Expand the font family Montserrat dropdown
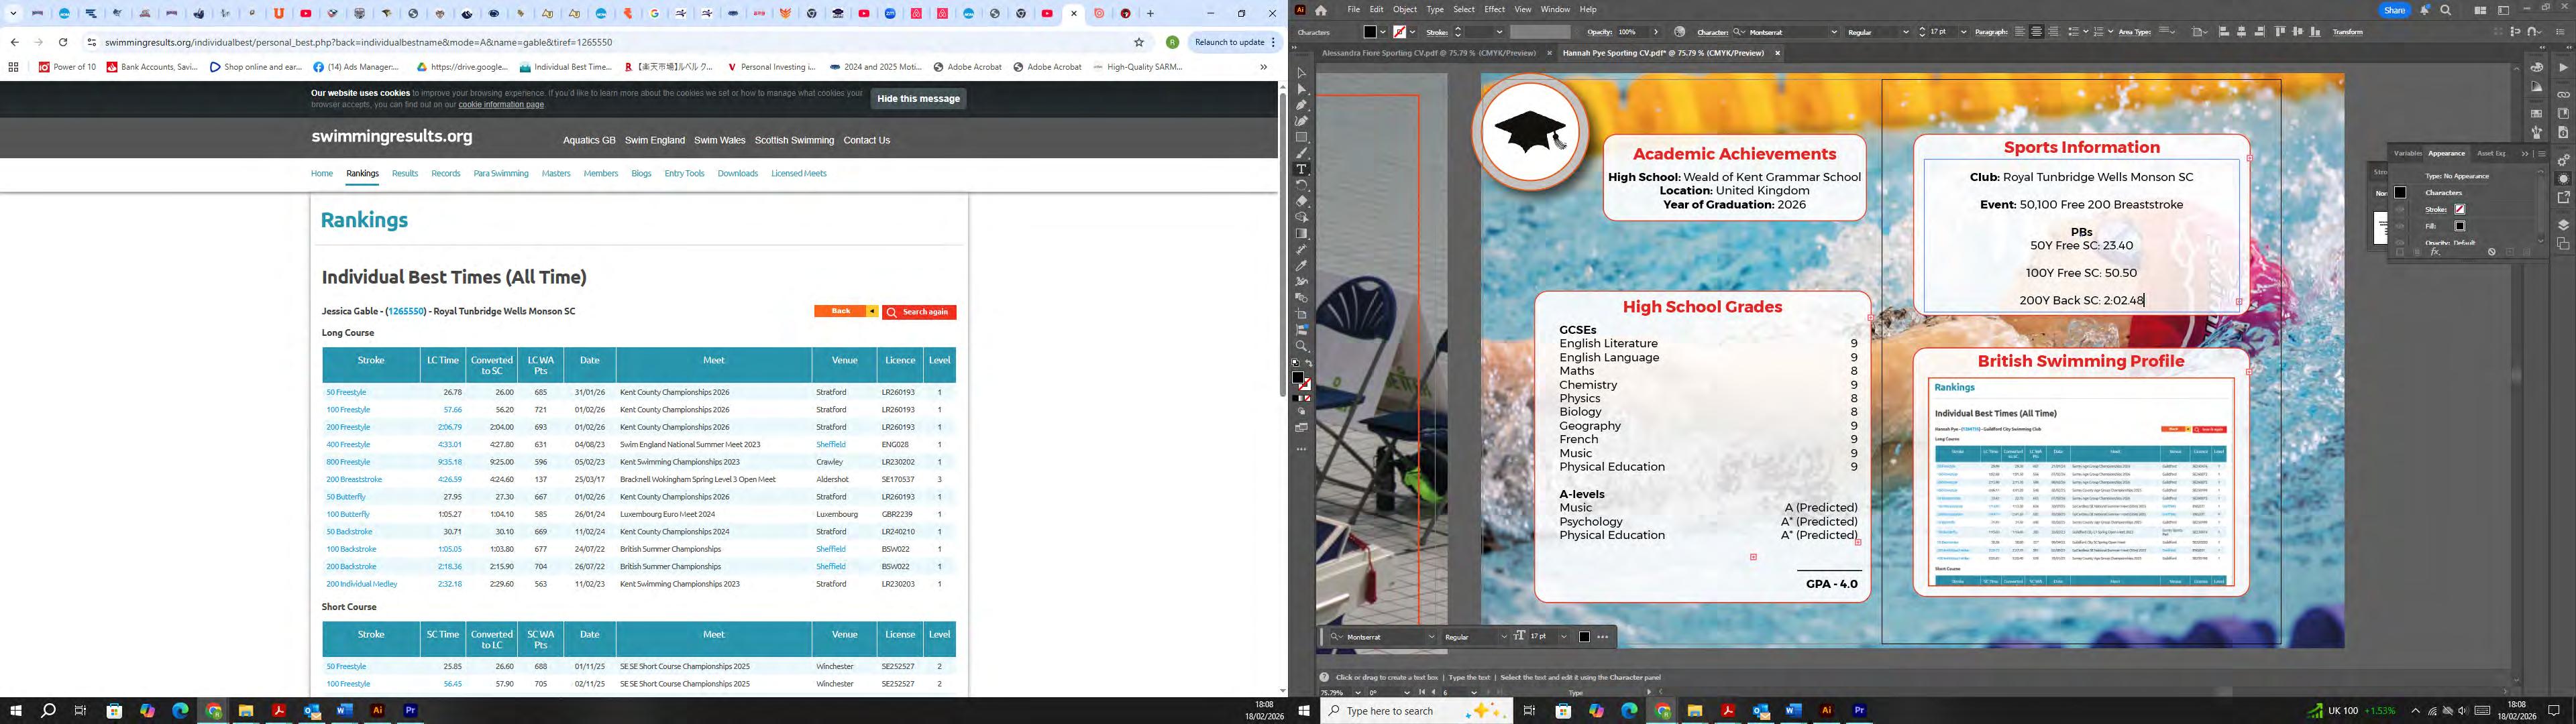The image size is (2576, 724). pos(1833,32)
